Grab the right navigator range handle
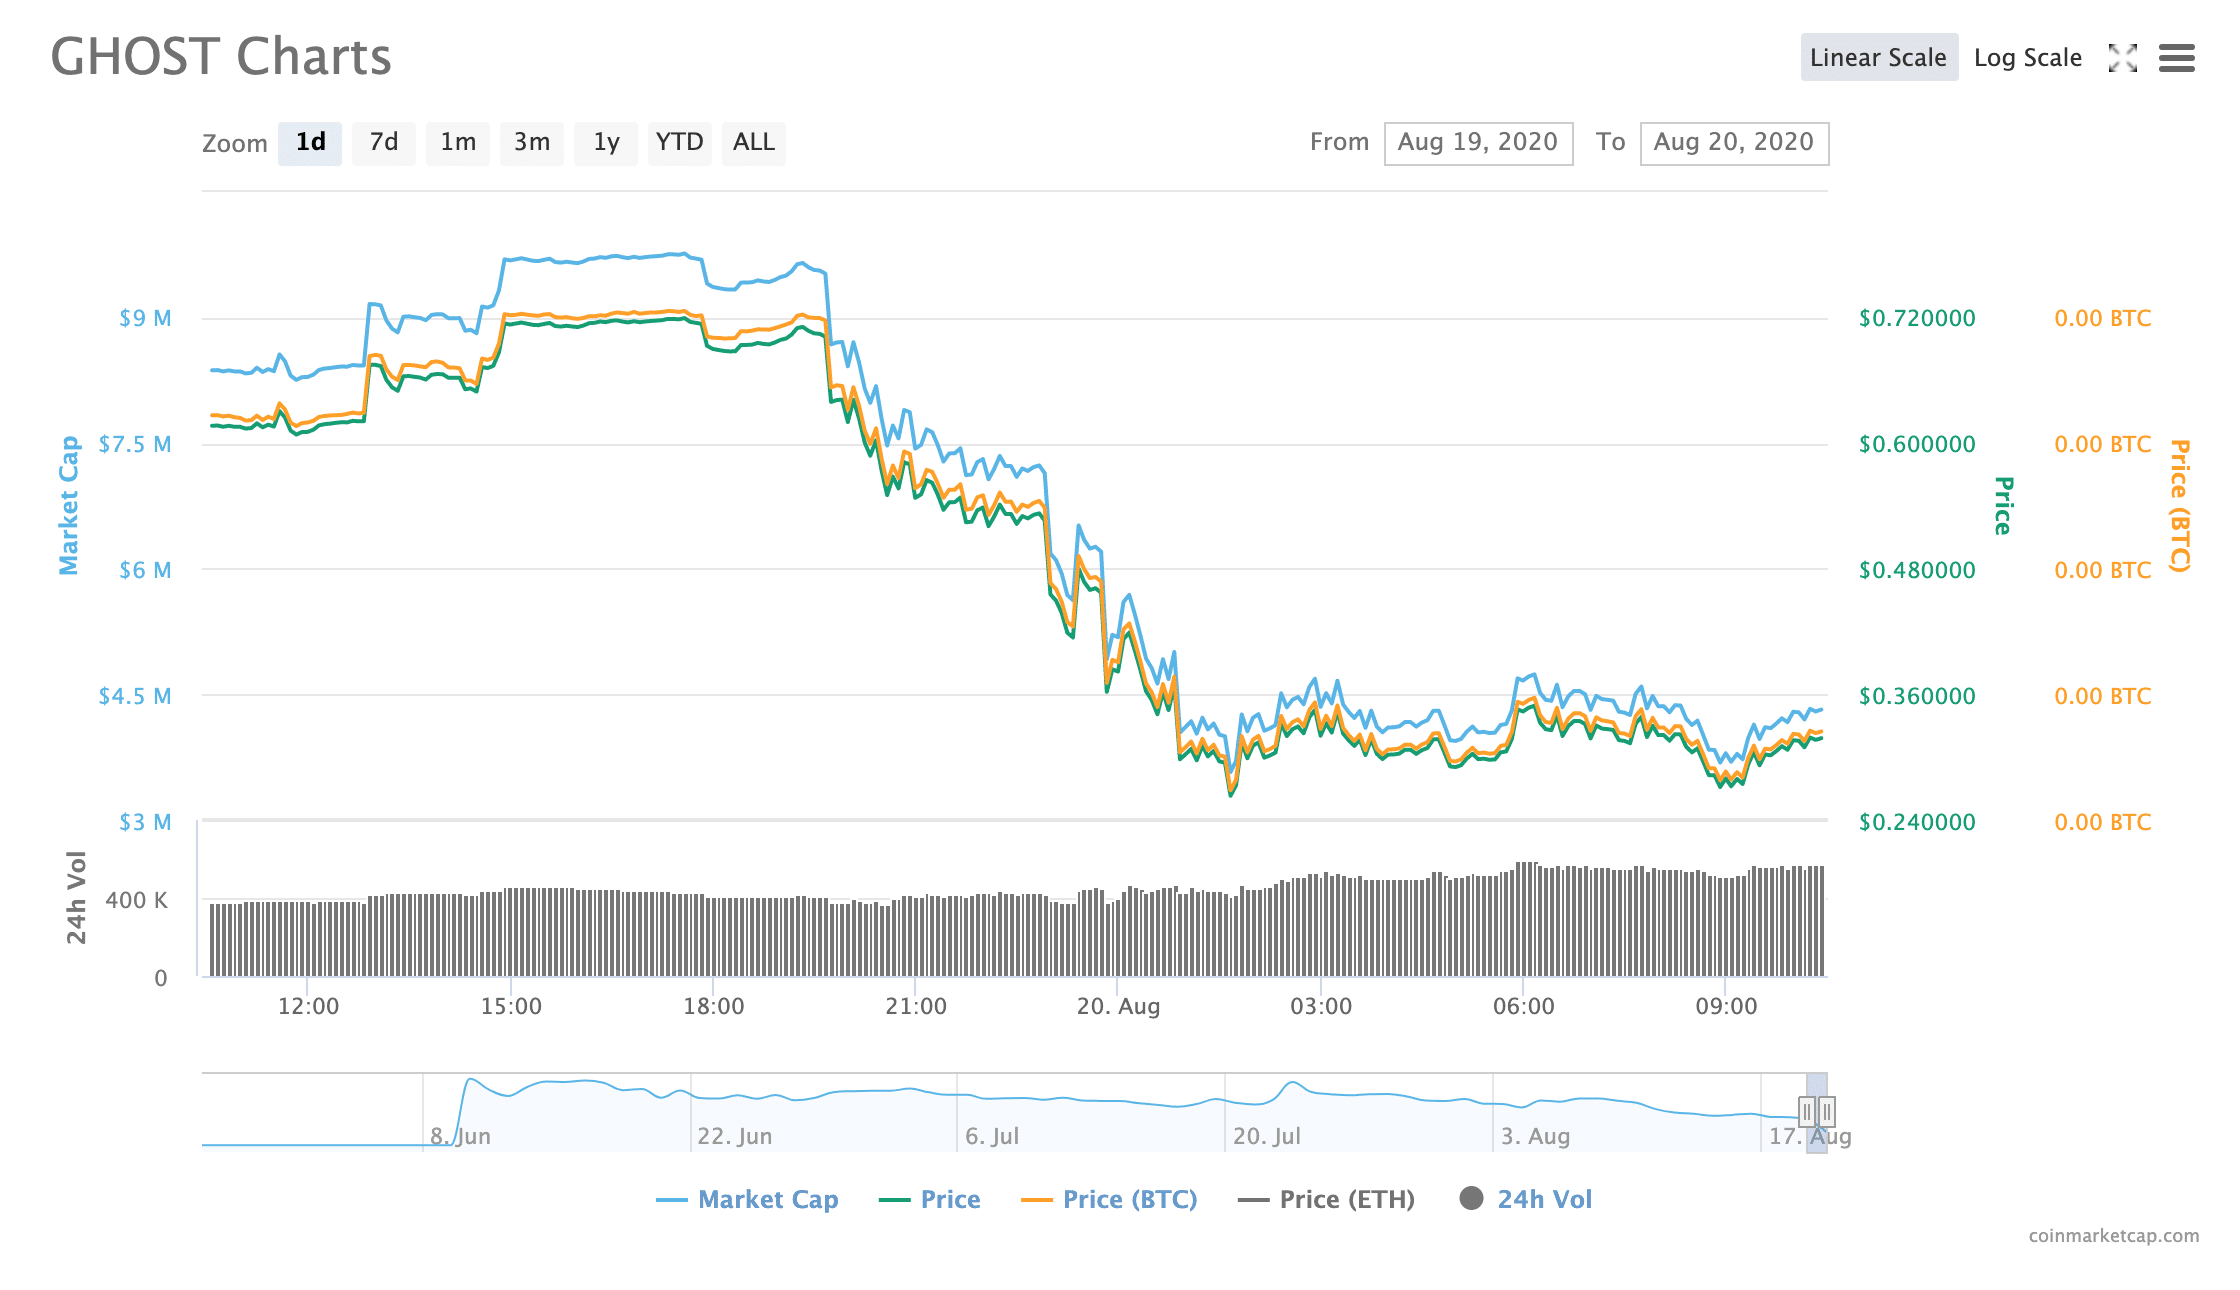 coord(1827,1111)
